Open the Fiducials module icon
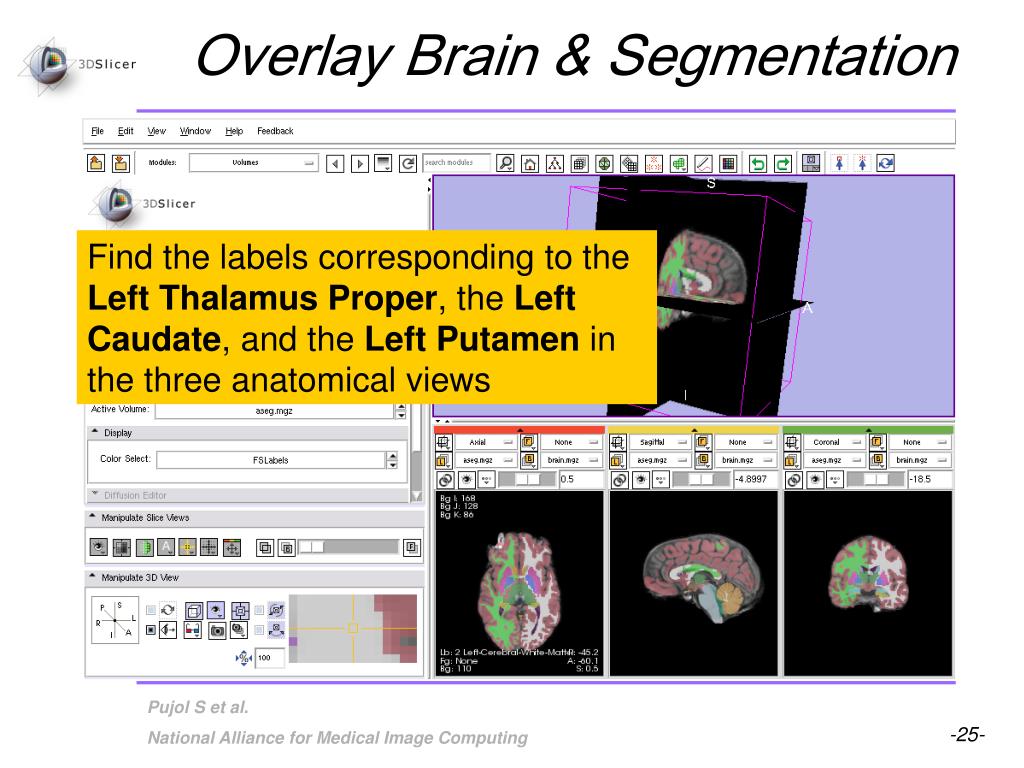 click(x=654, y=163)
